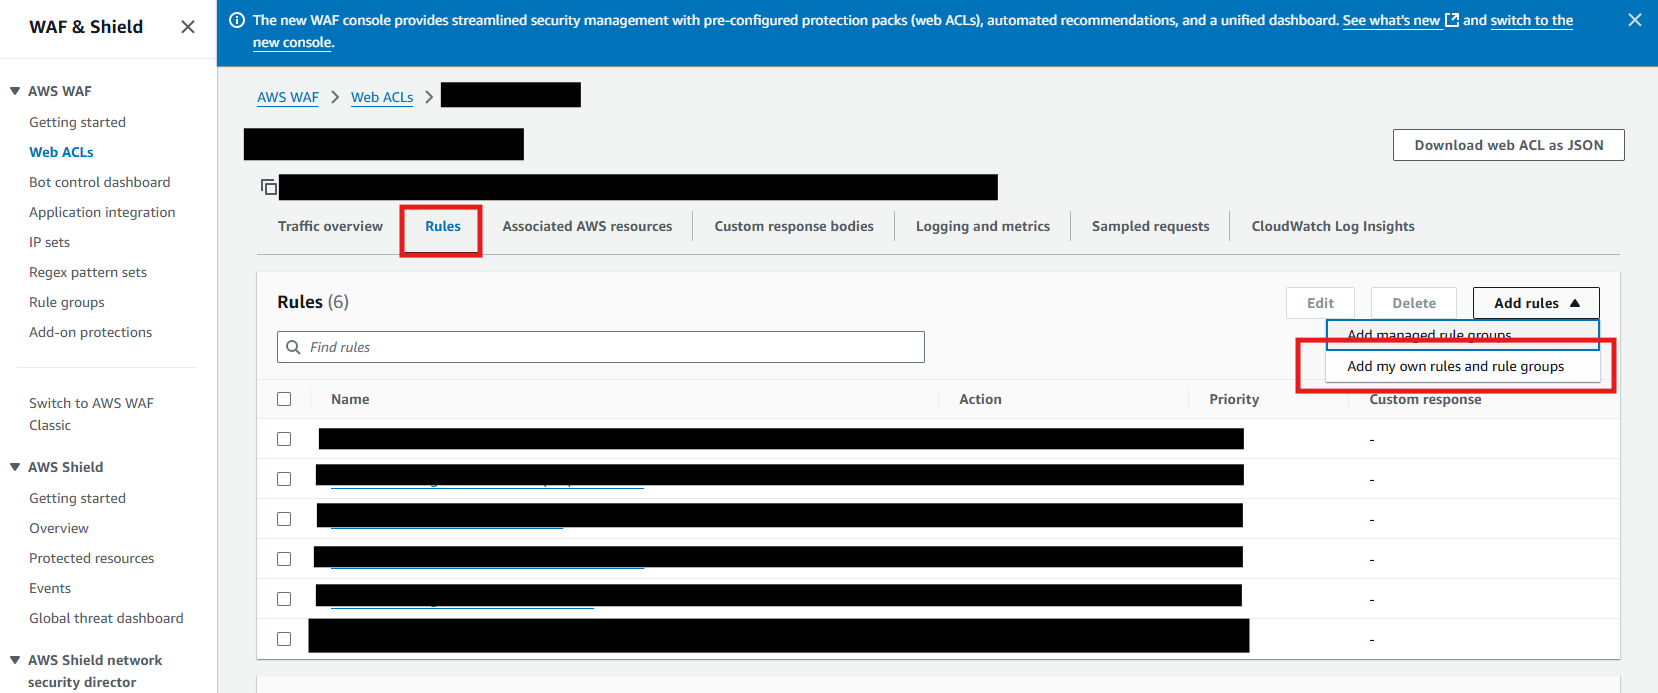The height and width of the screenshot is (693, 1658).
Task: Open IP sets in sidebar
Action: (49, 242)
